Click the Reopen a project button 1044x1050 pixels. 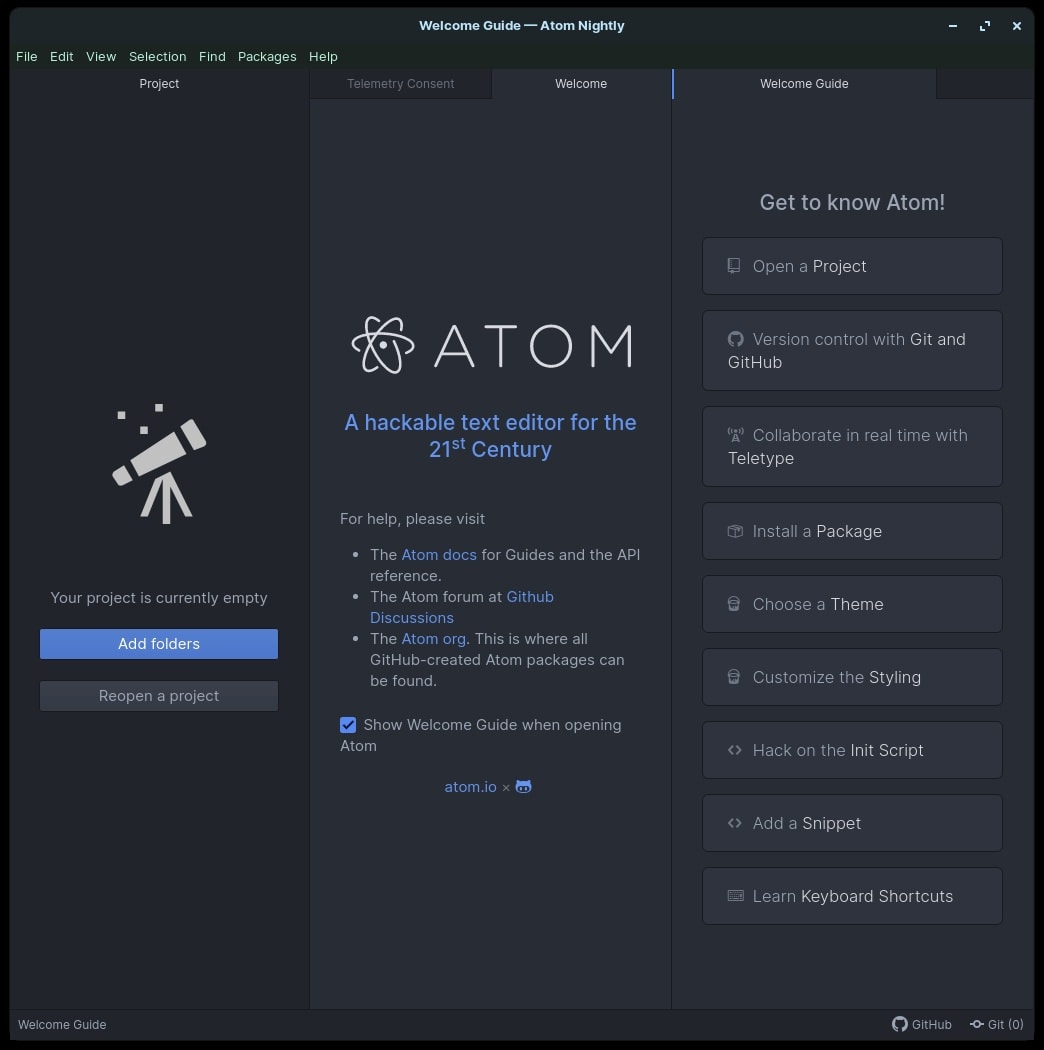(159, 696)
